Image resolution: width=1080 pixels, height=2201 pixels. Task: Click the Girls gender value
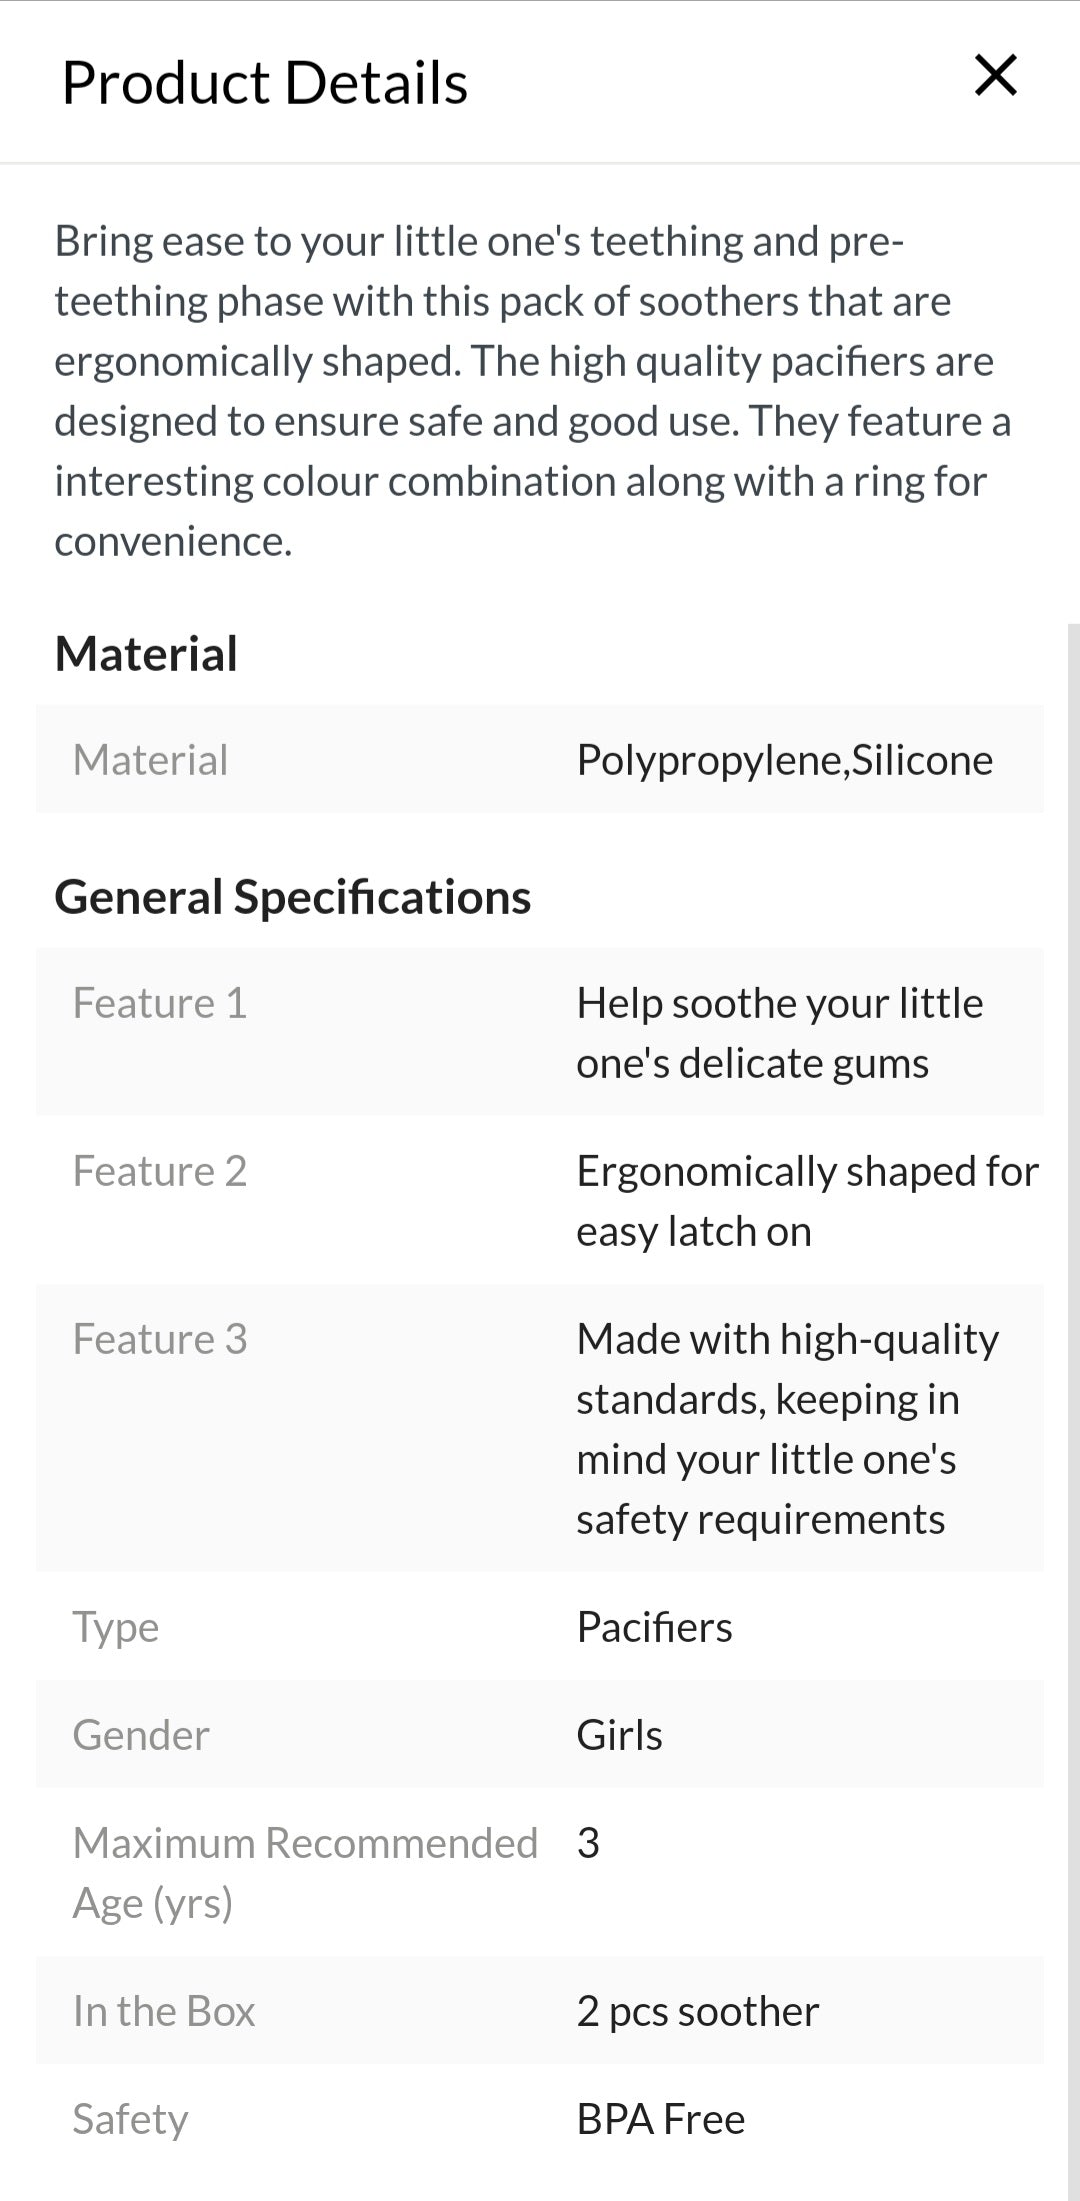pyautogui.click(x=619, y=1735)
